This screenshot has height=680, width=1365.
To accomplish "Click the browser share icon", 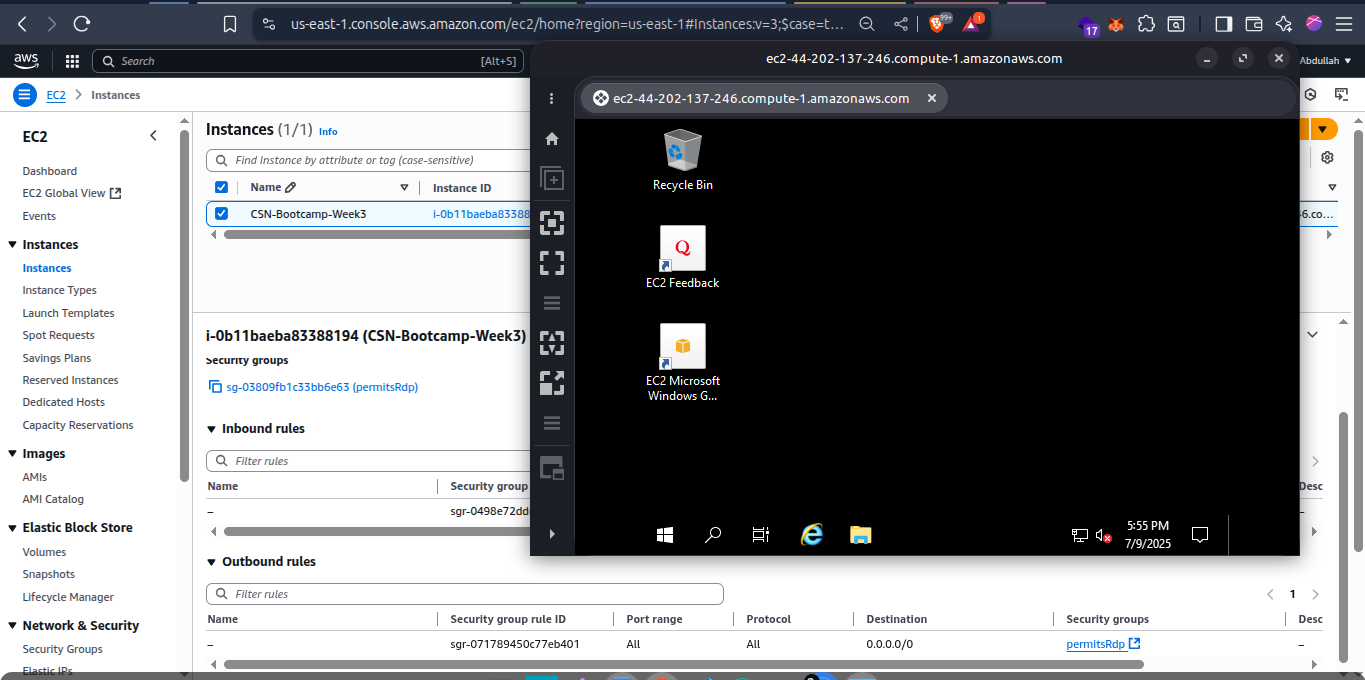I will click(x=901, y=23).
